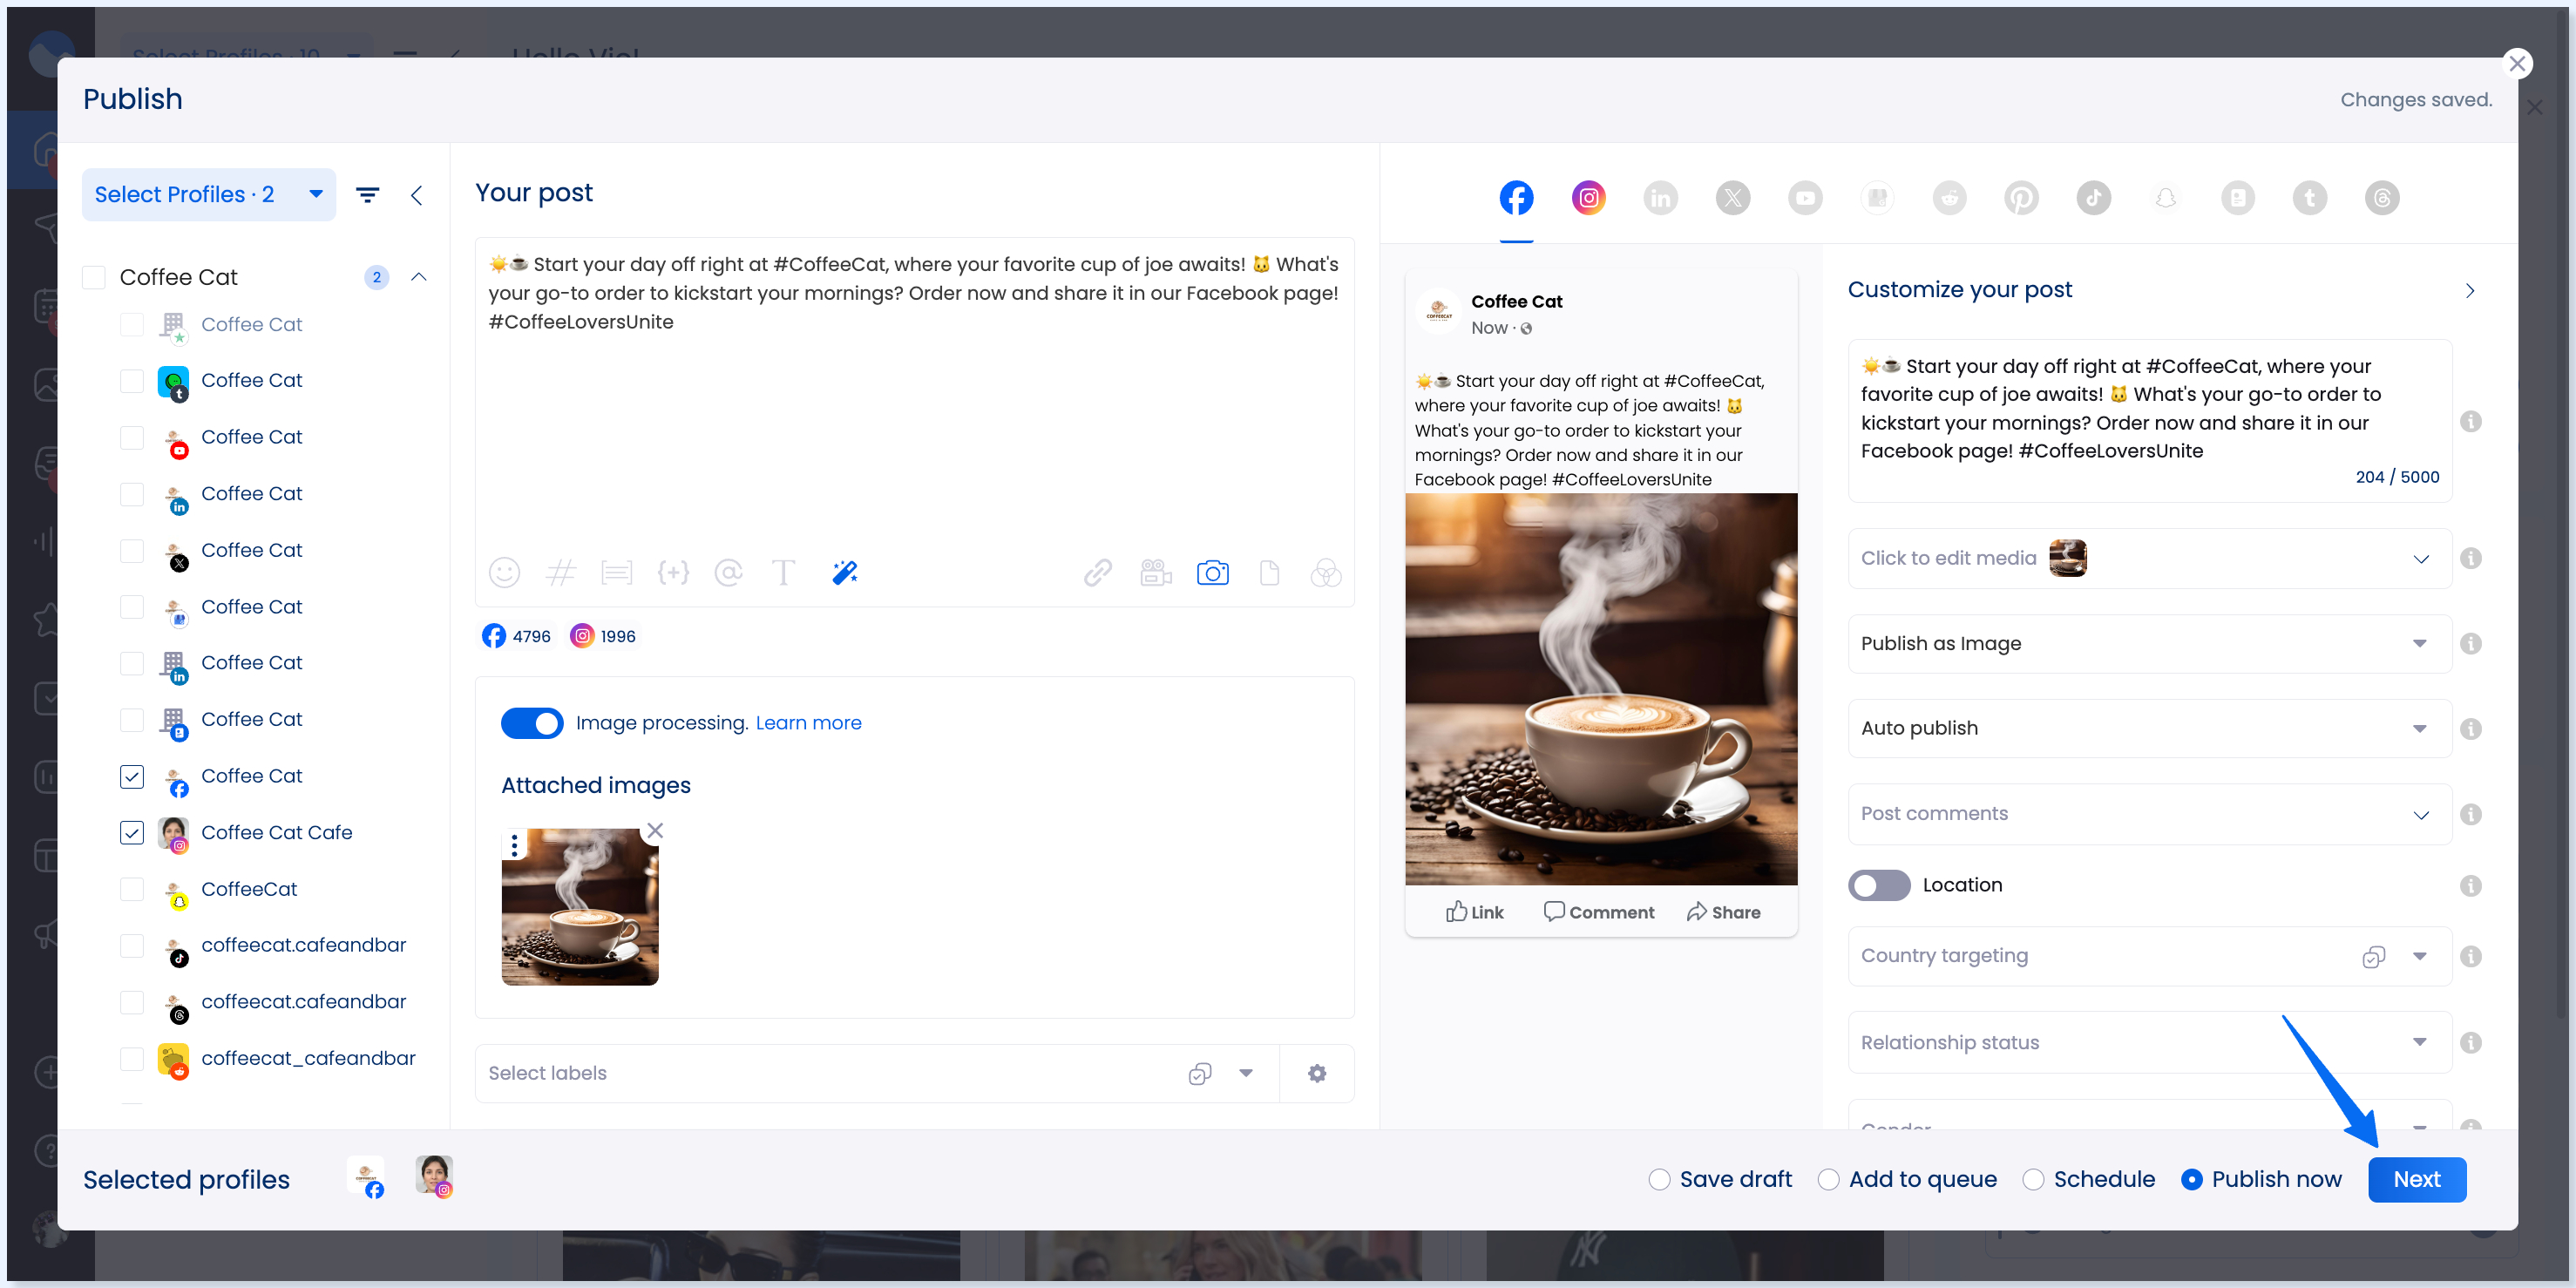This screenshot has width=2576, height=1288.
Task: Open the attached coffee image thumbnail
Action: coord(580,907)
